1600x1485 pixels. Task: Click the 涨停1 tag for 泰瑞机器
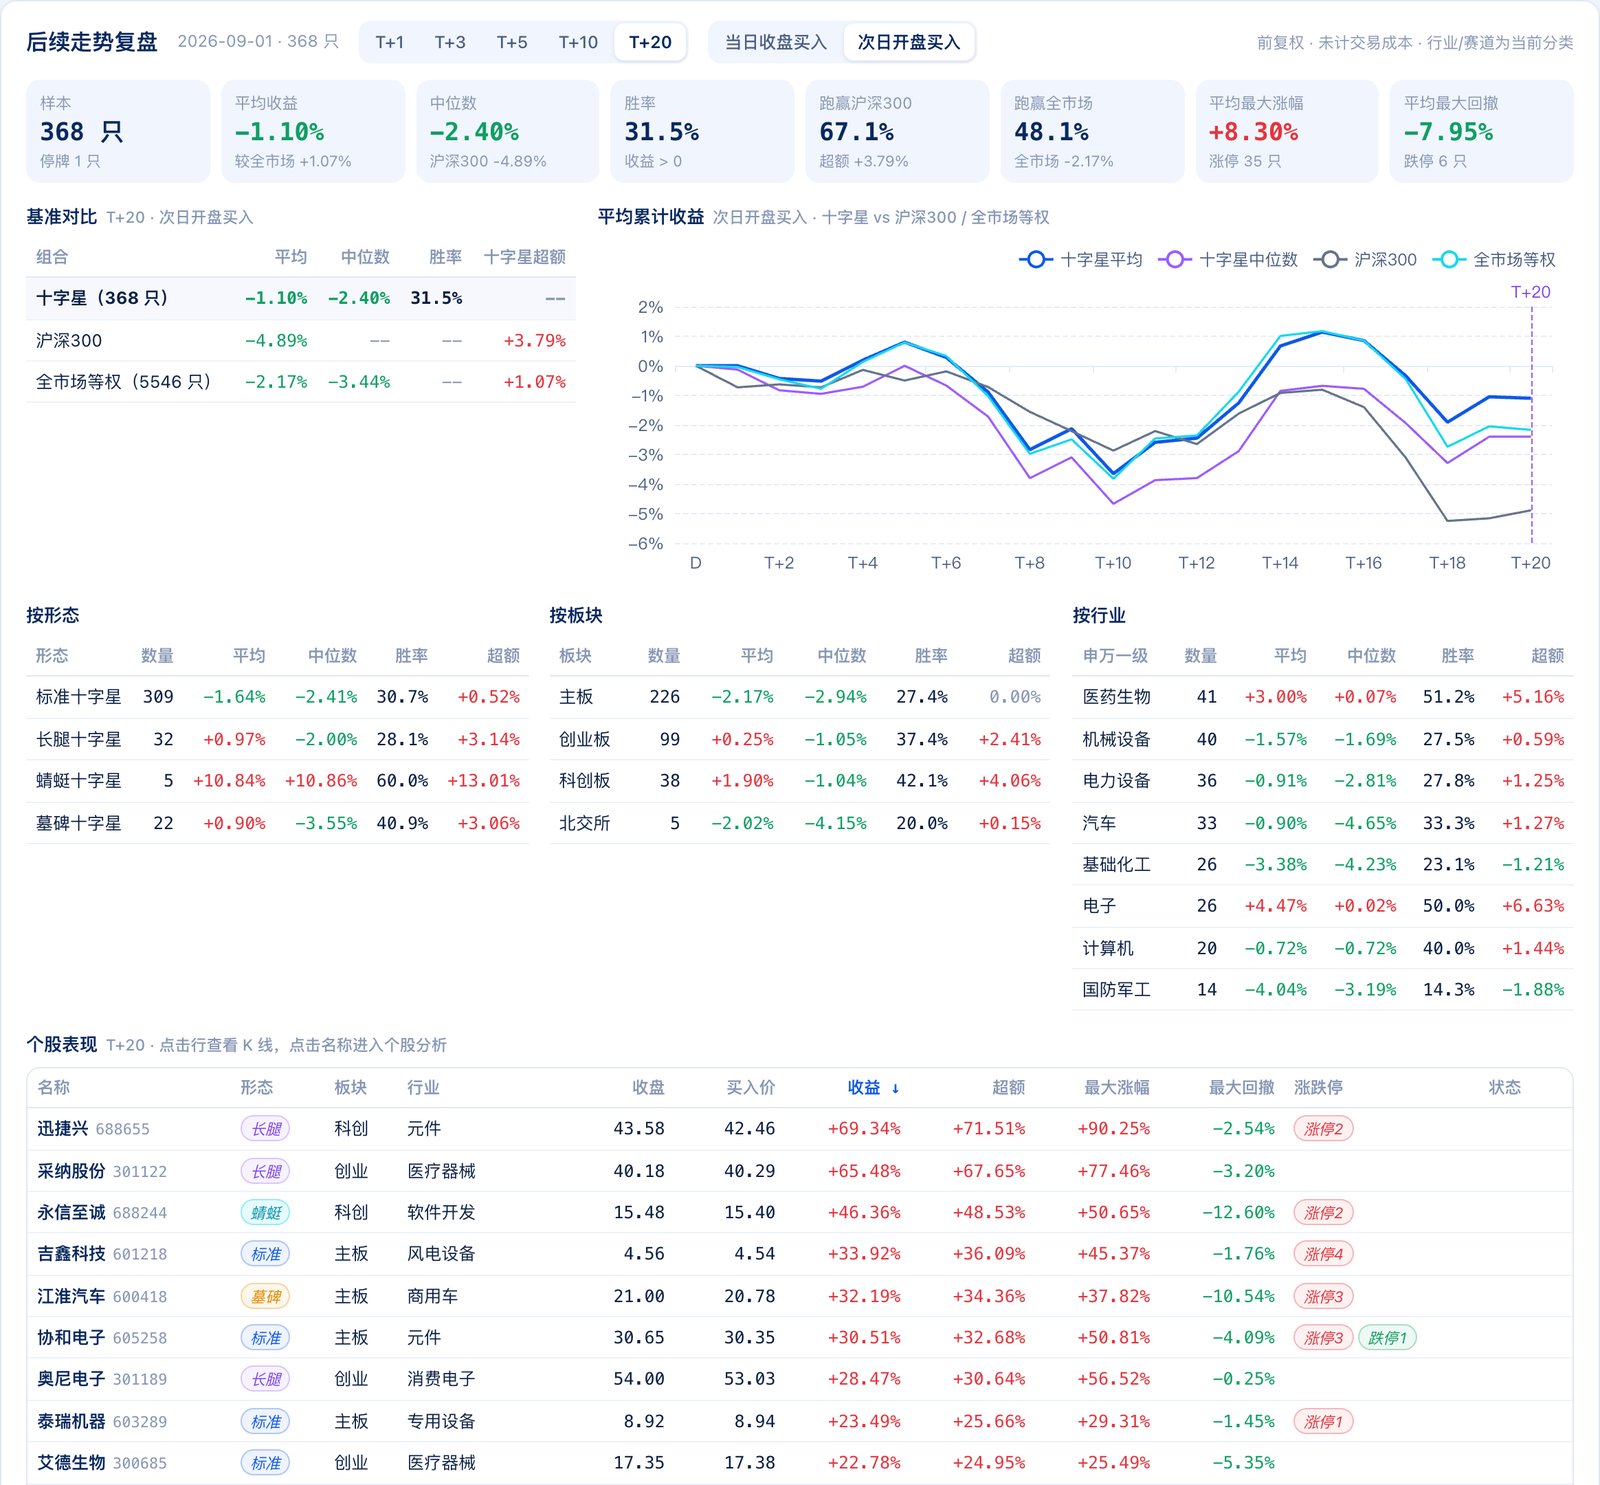tap(1323, 1422)
